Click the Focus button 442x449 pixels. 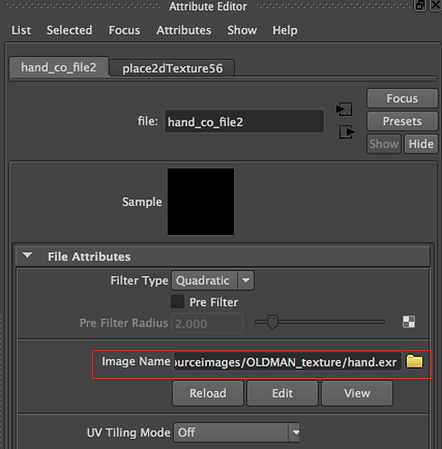402,98
